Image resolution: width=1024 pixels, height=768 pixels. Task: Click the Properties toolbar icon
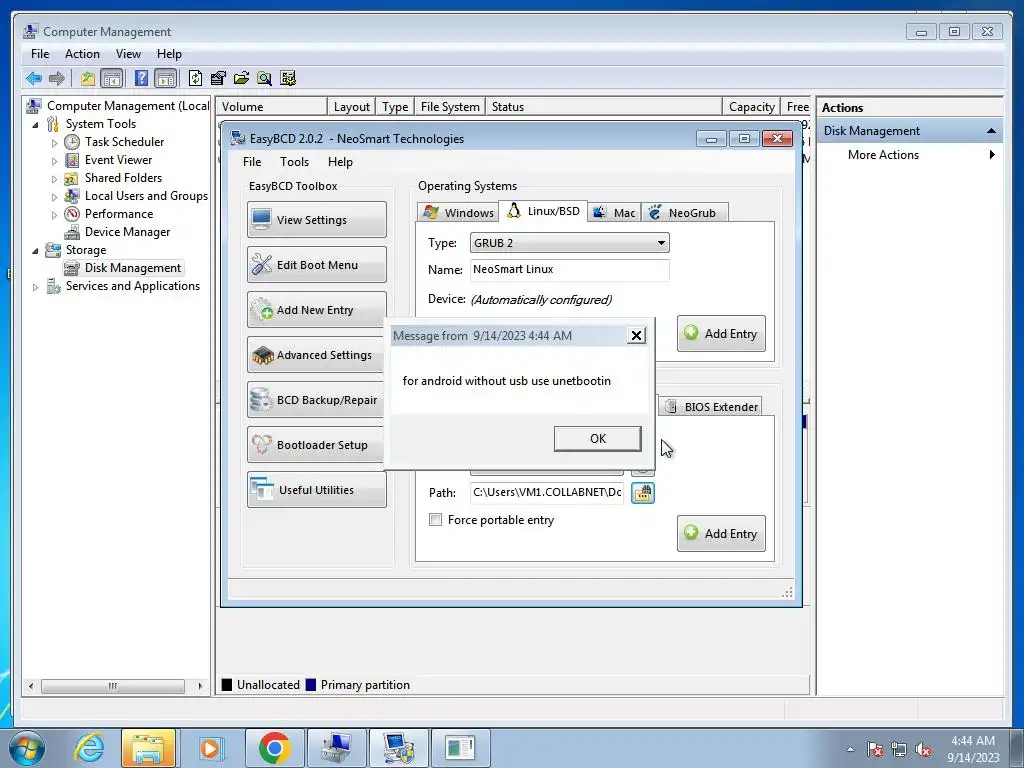tap(218, 78)
